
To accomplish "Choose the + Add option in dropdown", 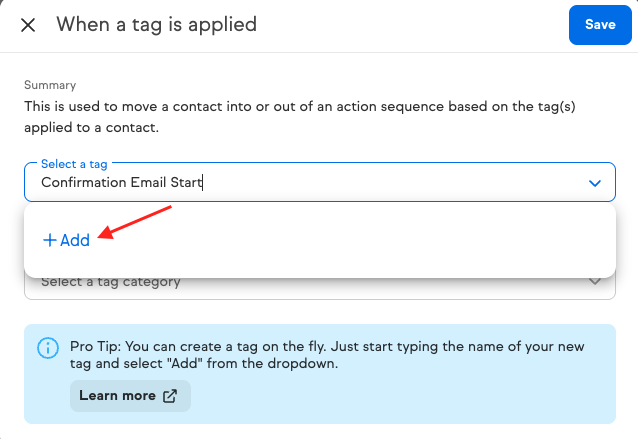I will click(66, 240).
